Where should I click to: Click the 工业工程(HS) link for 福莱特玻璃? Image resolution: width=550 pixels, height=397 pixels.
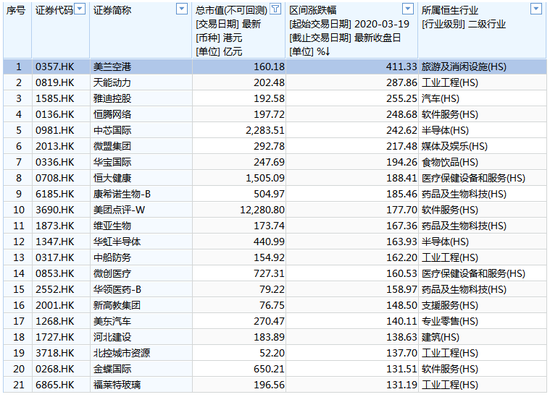click(x=450, y=385)
